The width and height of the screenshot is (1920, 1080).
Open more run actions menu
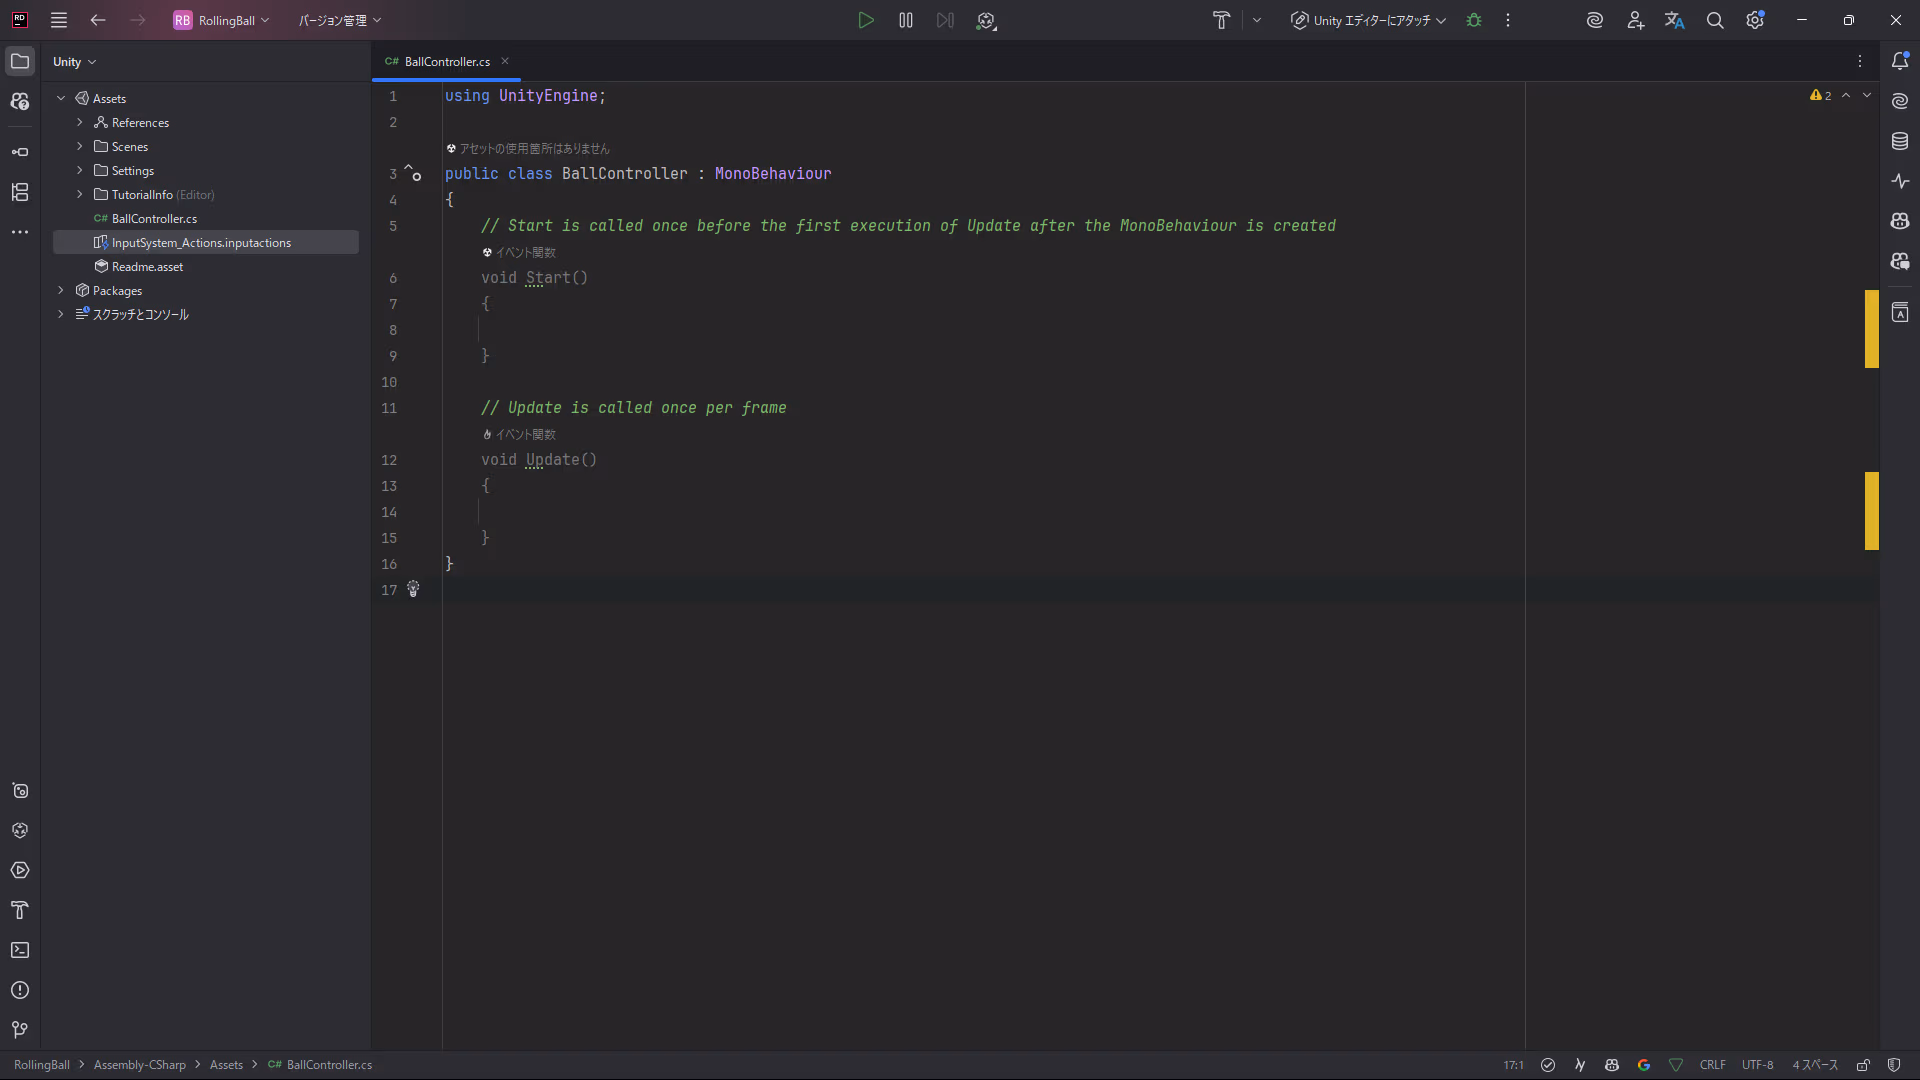click(1508, 20)
